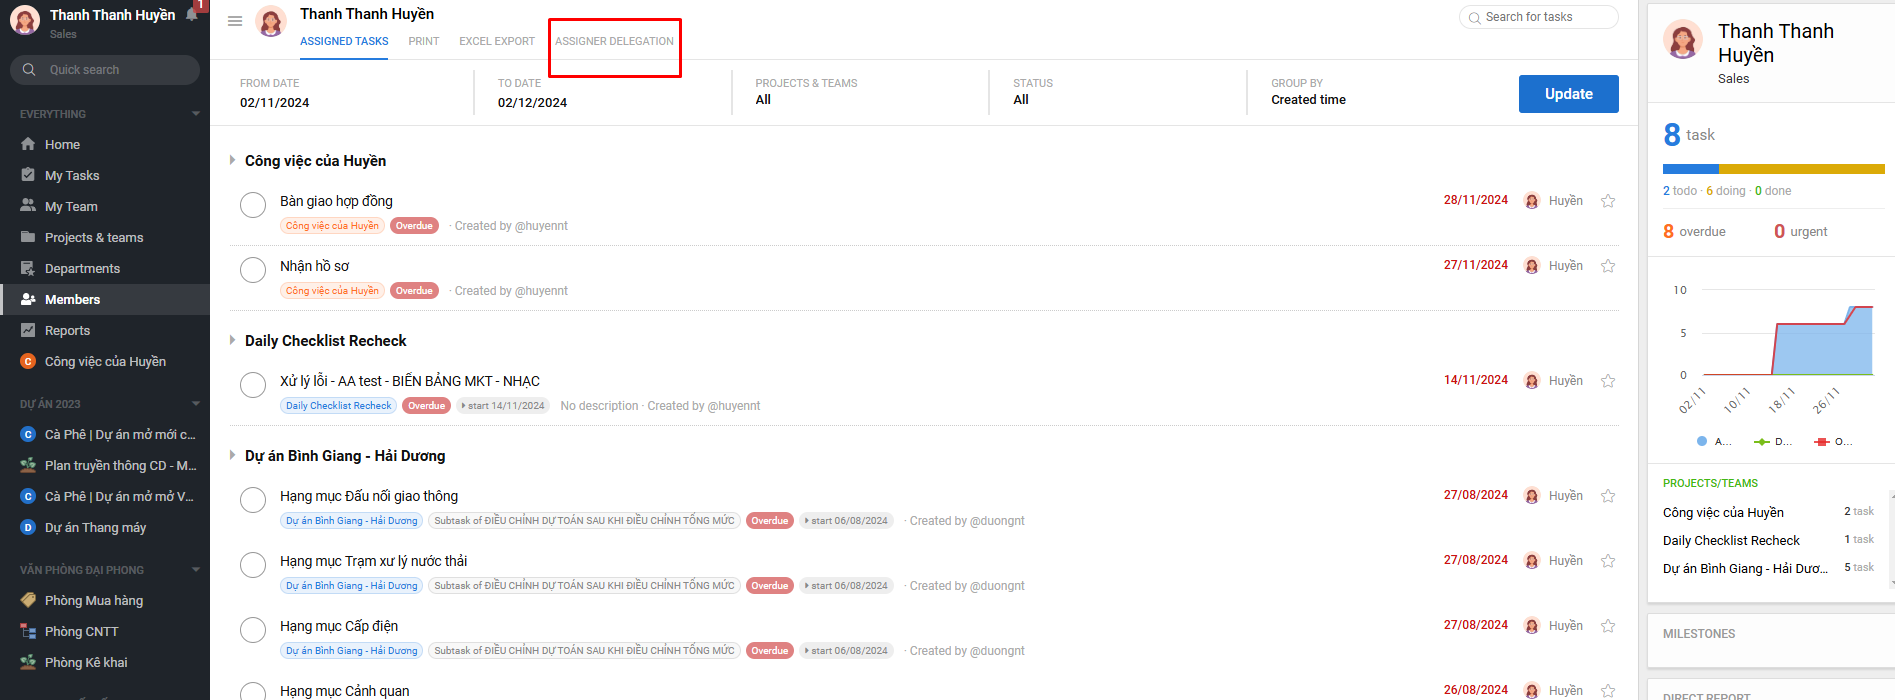This screenshot has height=700, width=1895.
Task: Set the From Date field
Action: (x=355, y=93)
